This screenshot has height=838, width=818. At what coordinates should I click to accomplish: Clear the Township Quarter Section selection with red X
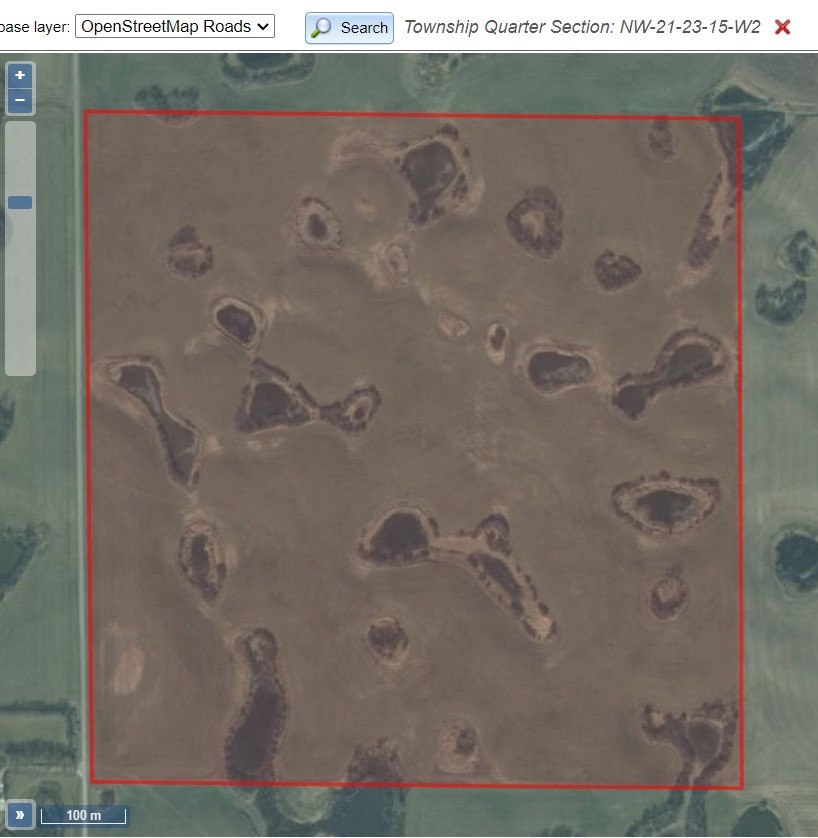(782, 27)
